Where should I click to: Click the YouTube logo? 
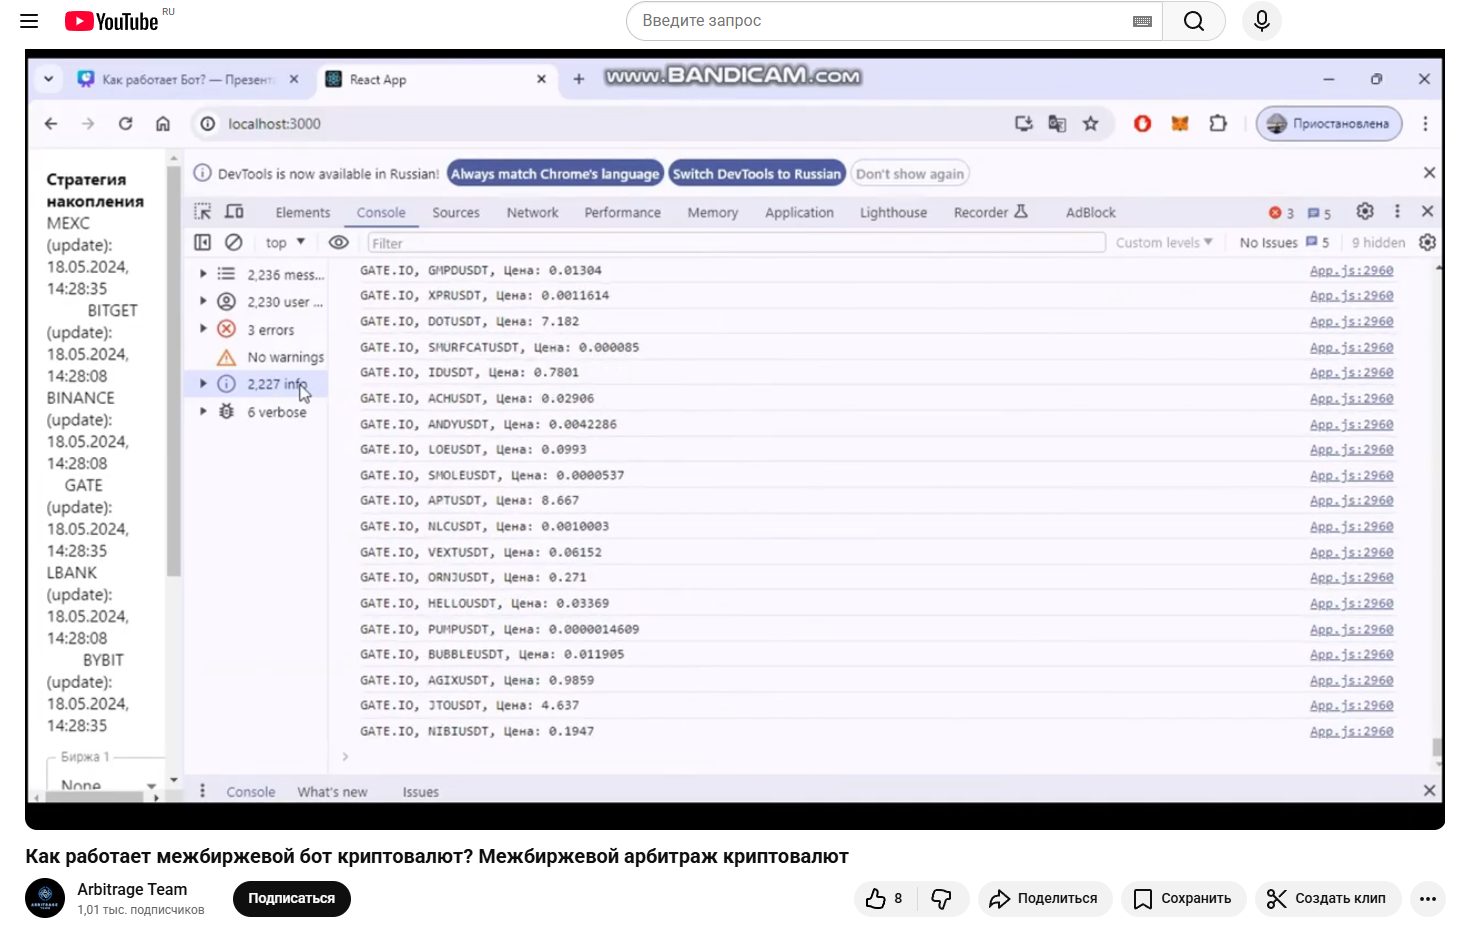tap(112, 21)
